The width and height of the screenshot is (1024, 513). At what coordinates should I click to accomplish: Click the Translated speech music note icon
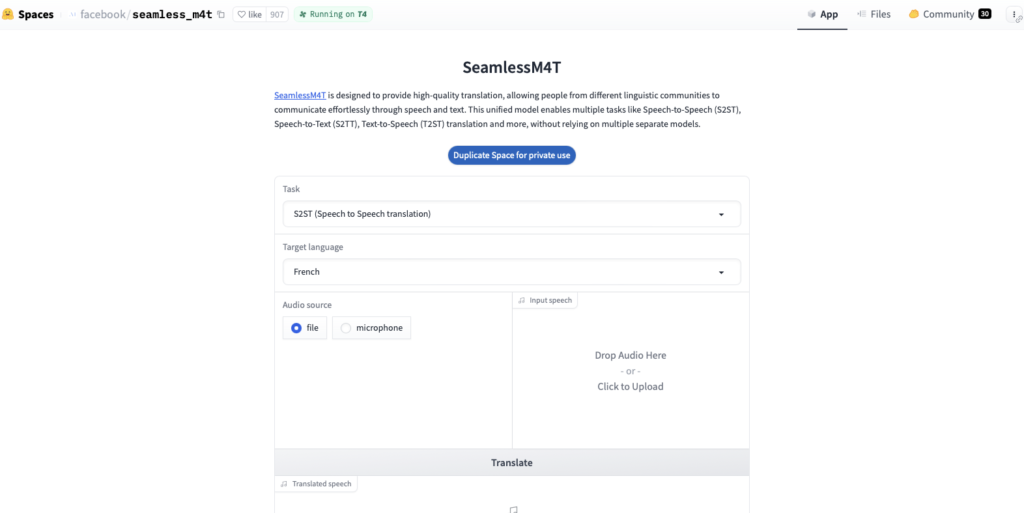coord(283,484)
